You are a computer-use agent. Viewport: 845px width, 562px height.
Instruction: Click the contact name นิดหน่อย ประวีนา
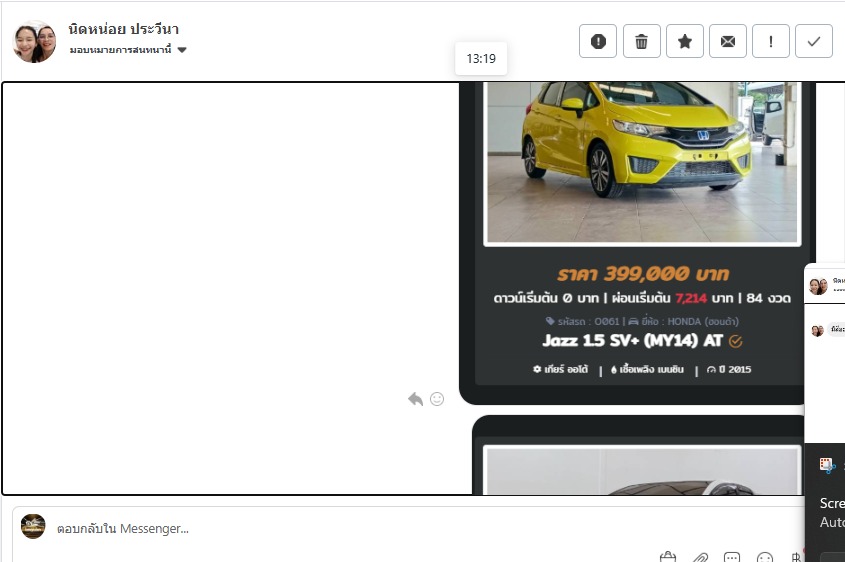[x=123, y=29]
